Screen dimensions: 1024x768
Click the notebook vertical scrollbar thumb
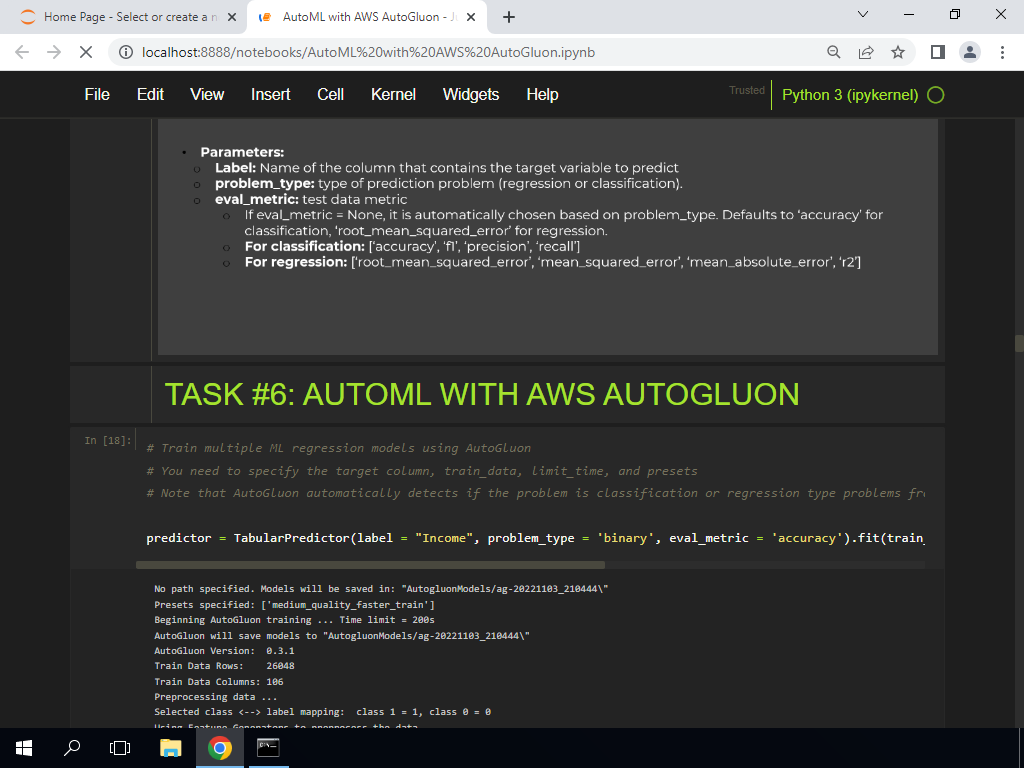(x=1019, y=344)
